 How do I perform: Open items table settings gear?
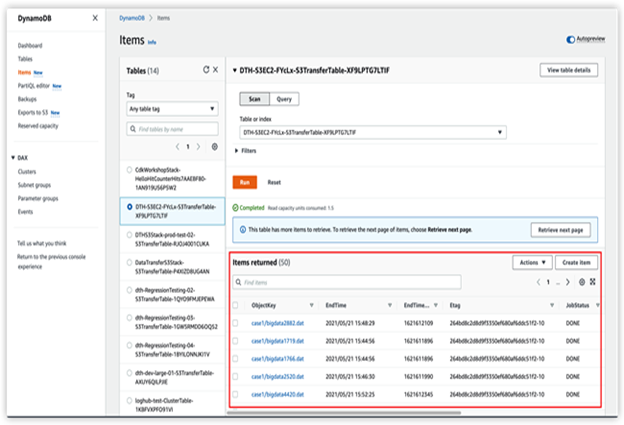click(582, 282)
